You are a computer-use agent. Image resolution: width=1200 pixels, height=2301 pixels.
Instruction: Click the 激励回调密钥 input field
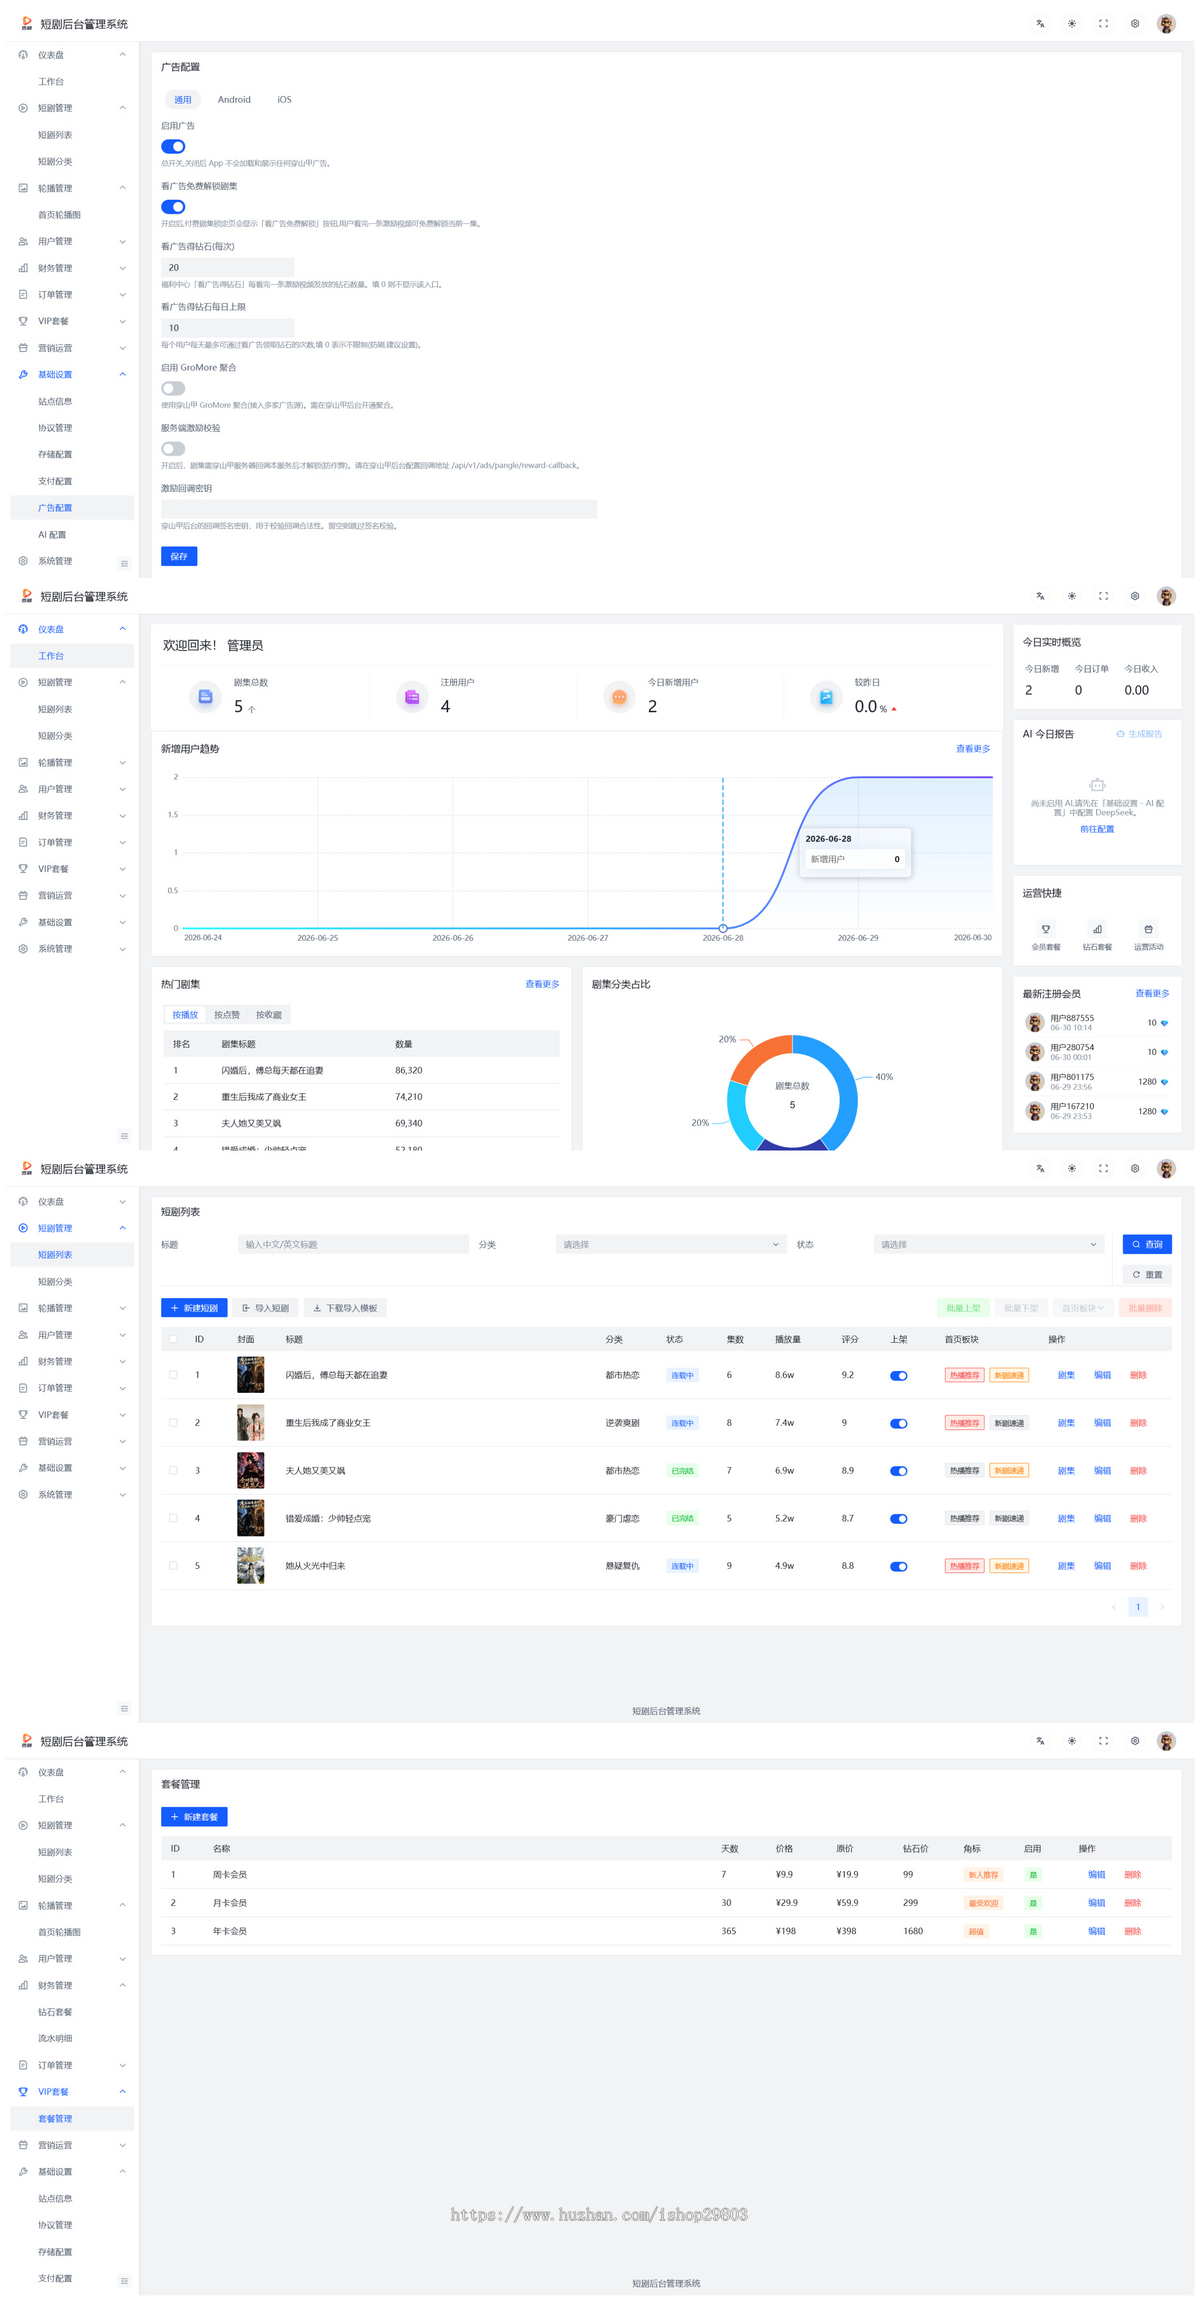pyautogui.click(x=379, y=509)
